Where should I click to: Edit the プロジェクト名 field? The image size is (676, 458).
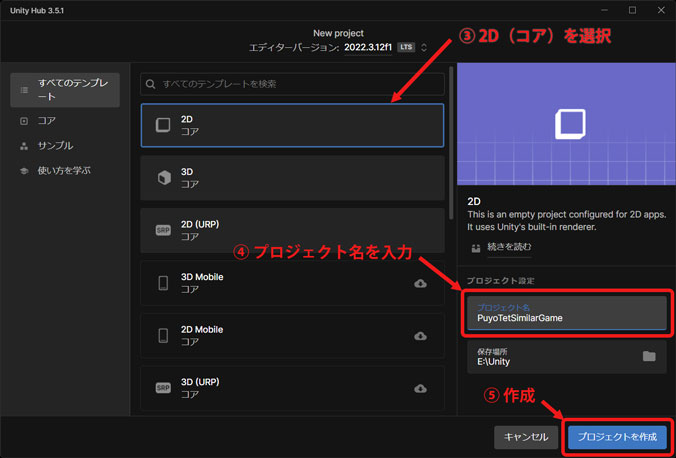(x=567, y=313)
